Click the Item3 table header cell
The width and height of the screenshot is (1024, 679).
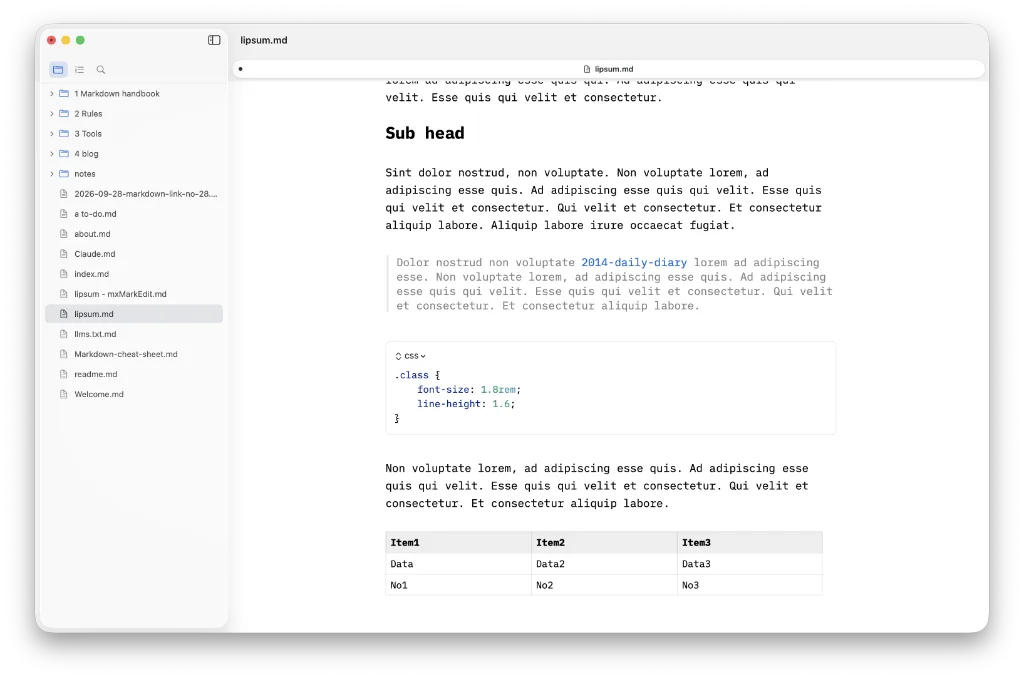(750, 543)
